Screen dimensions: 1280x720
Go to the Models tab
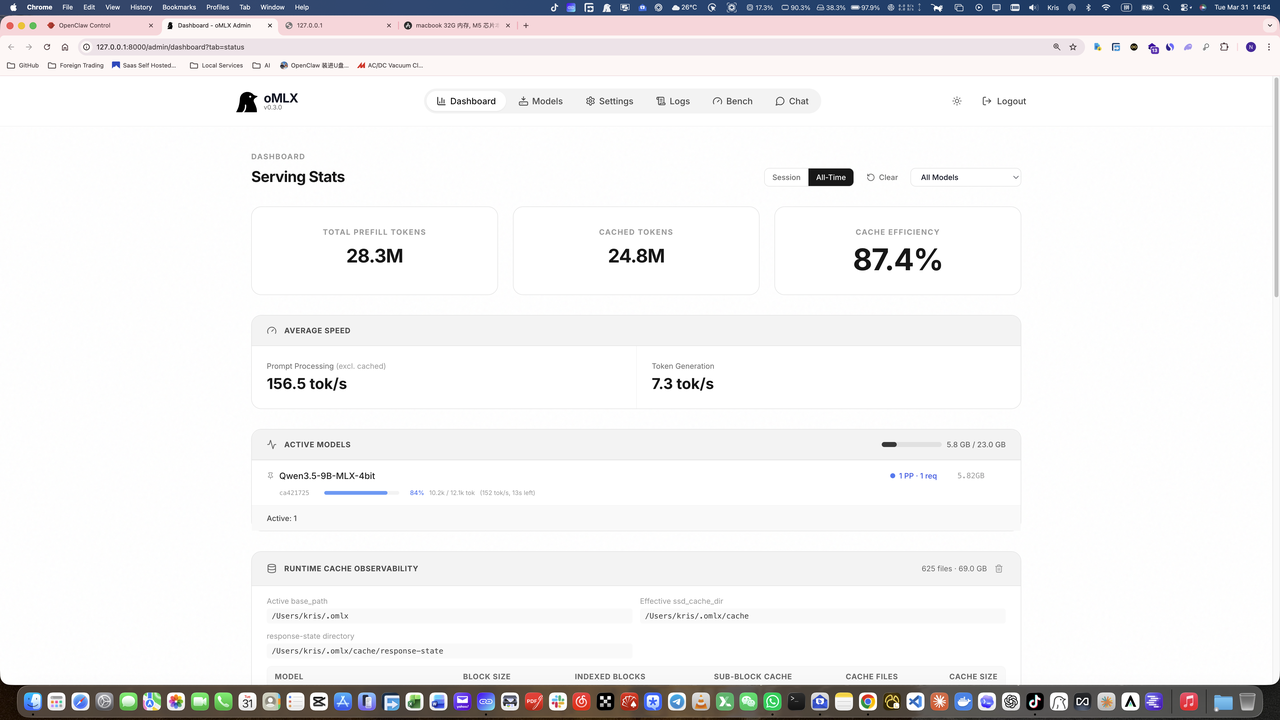click(540, 101)
